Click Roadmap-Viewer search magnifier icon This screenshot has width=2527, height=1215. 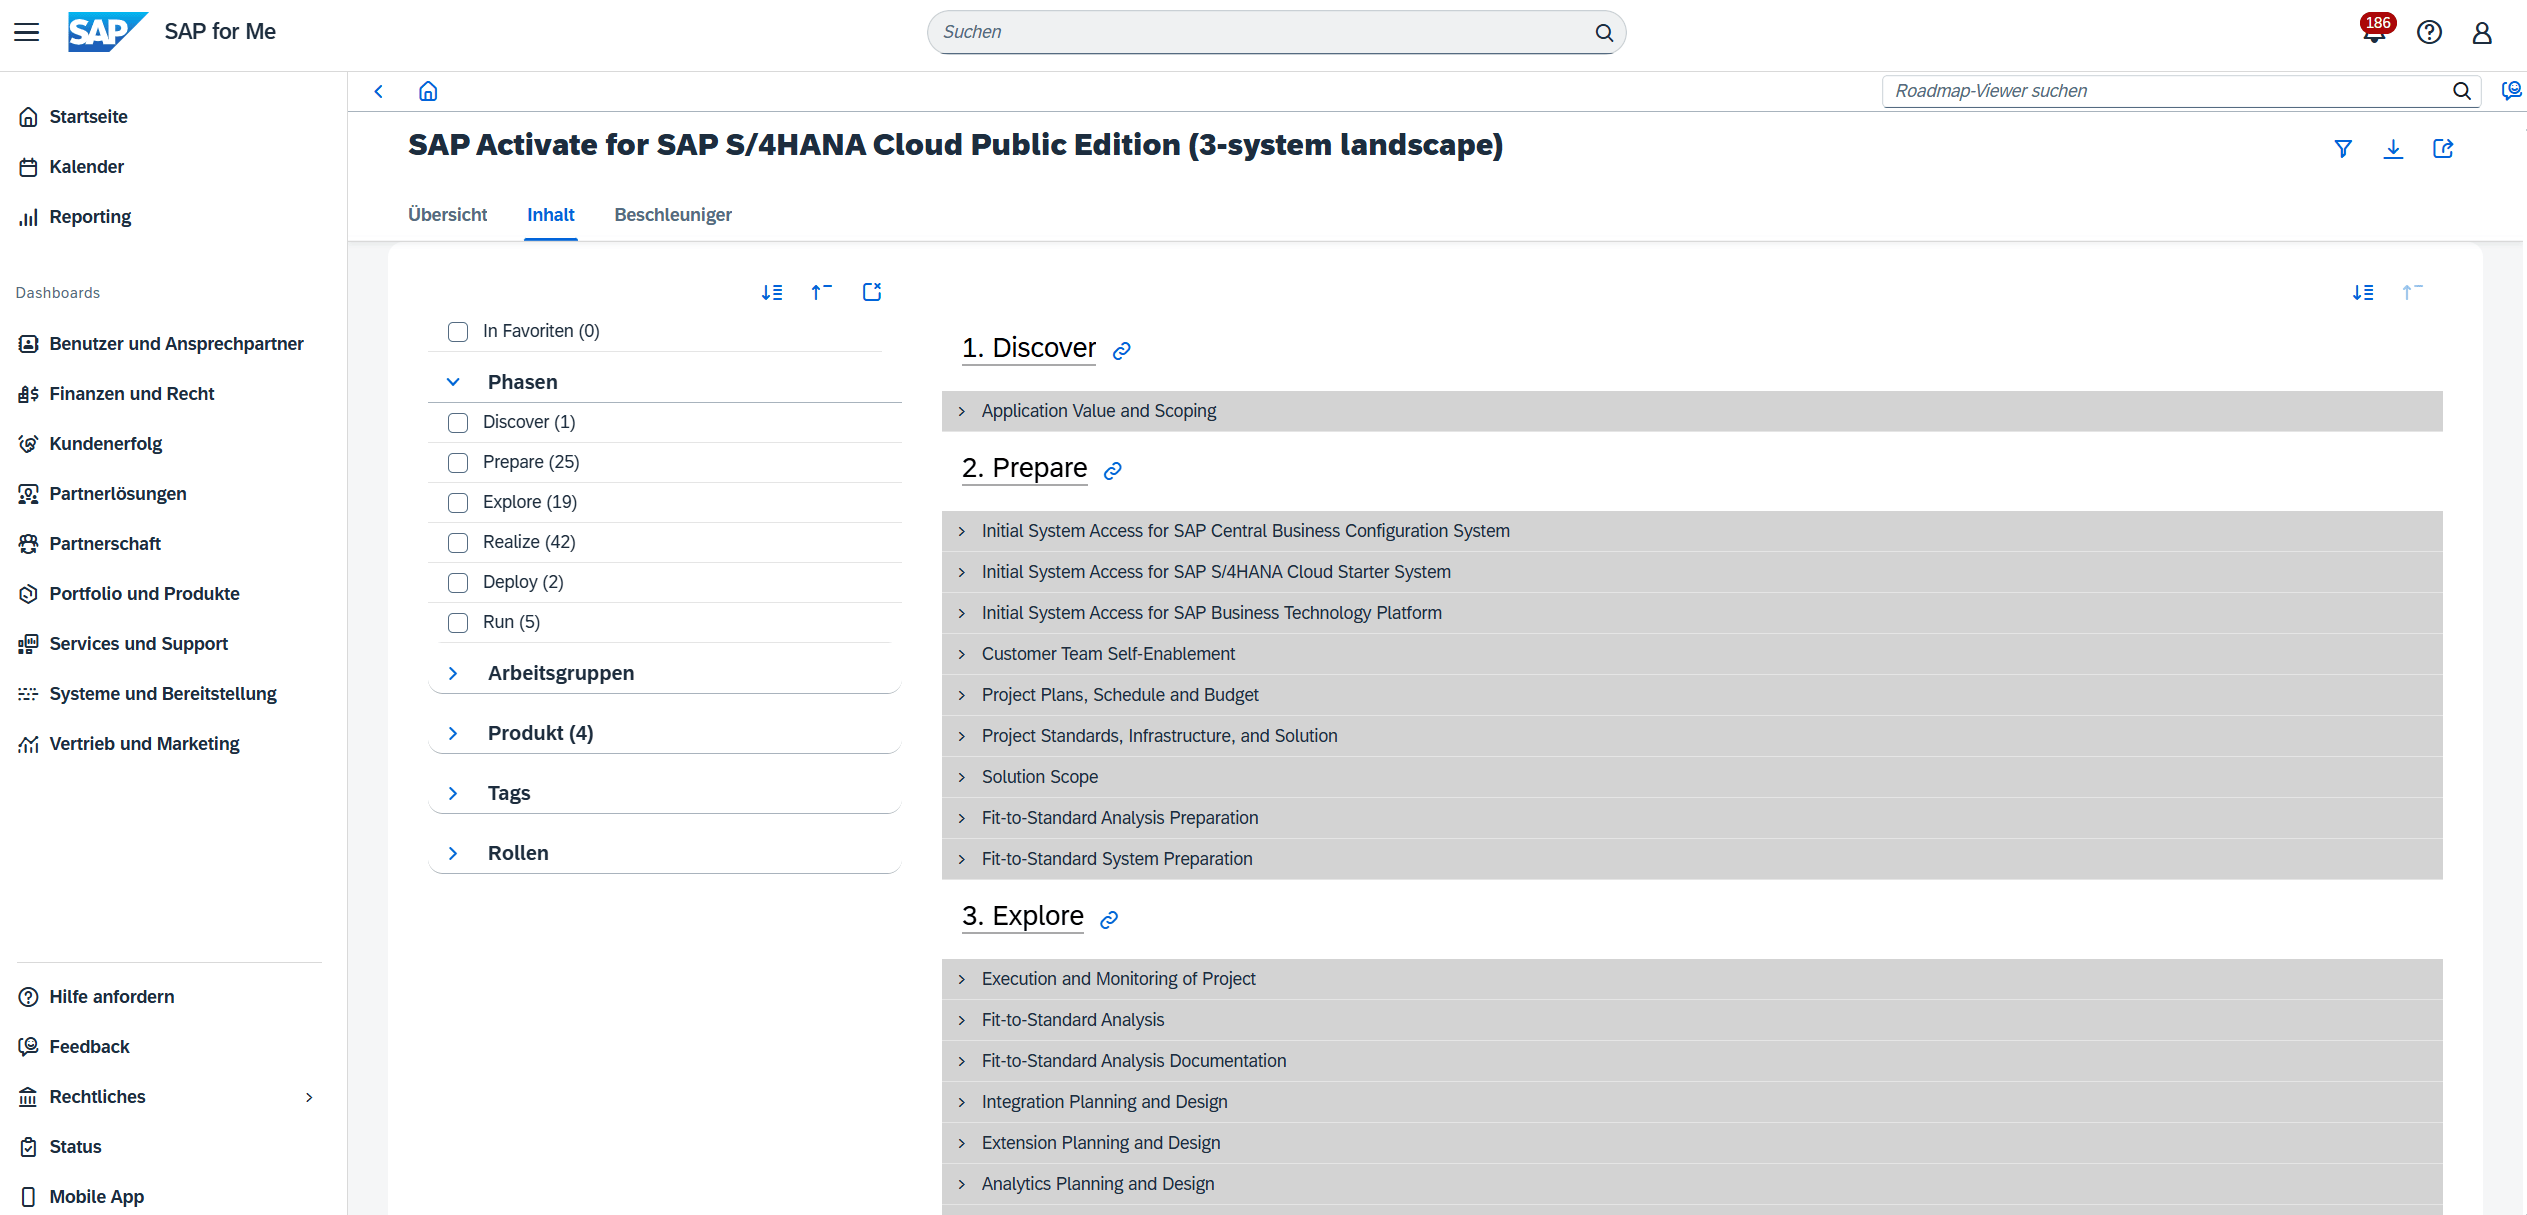coord(2461,91)
